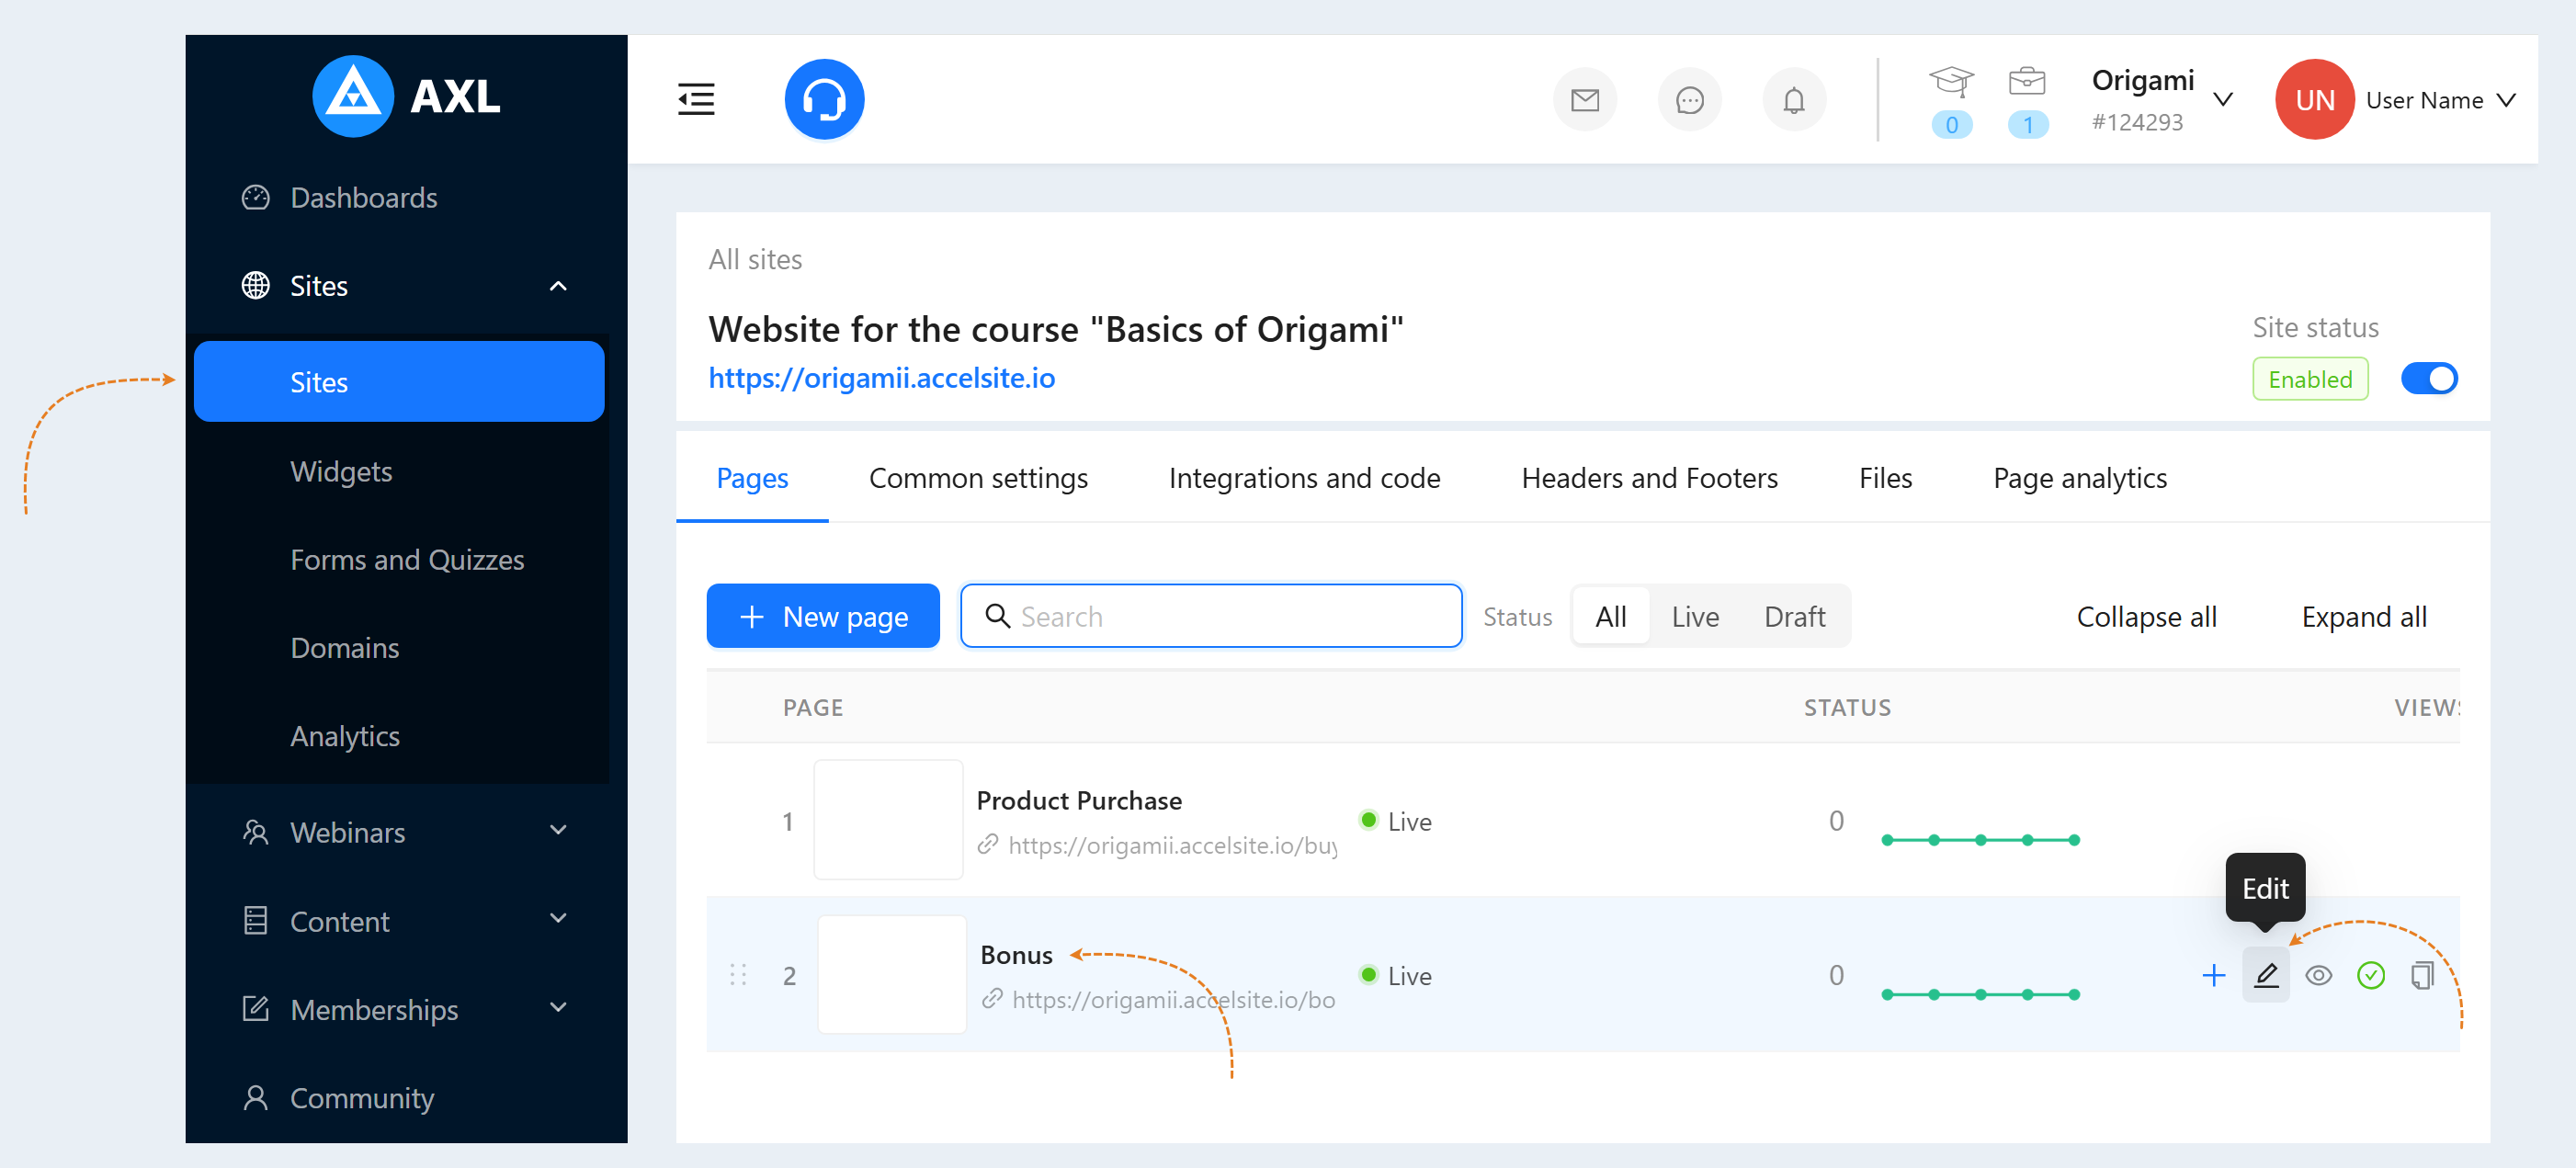Open support via the headset icon

click(x=824, y=99)
